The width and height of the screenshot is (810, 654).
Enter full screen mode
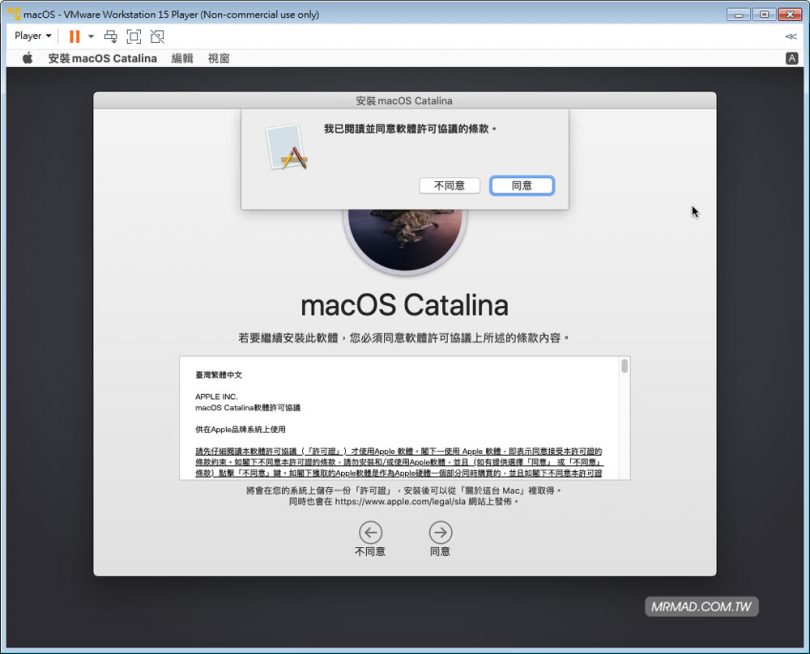(x=134, y=36)
